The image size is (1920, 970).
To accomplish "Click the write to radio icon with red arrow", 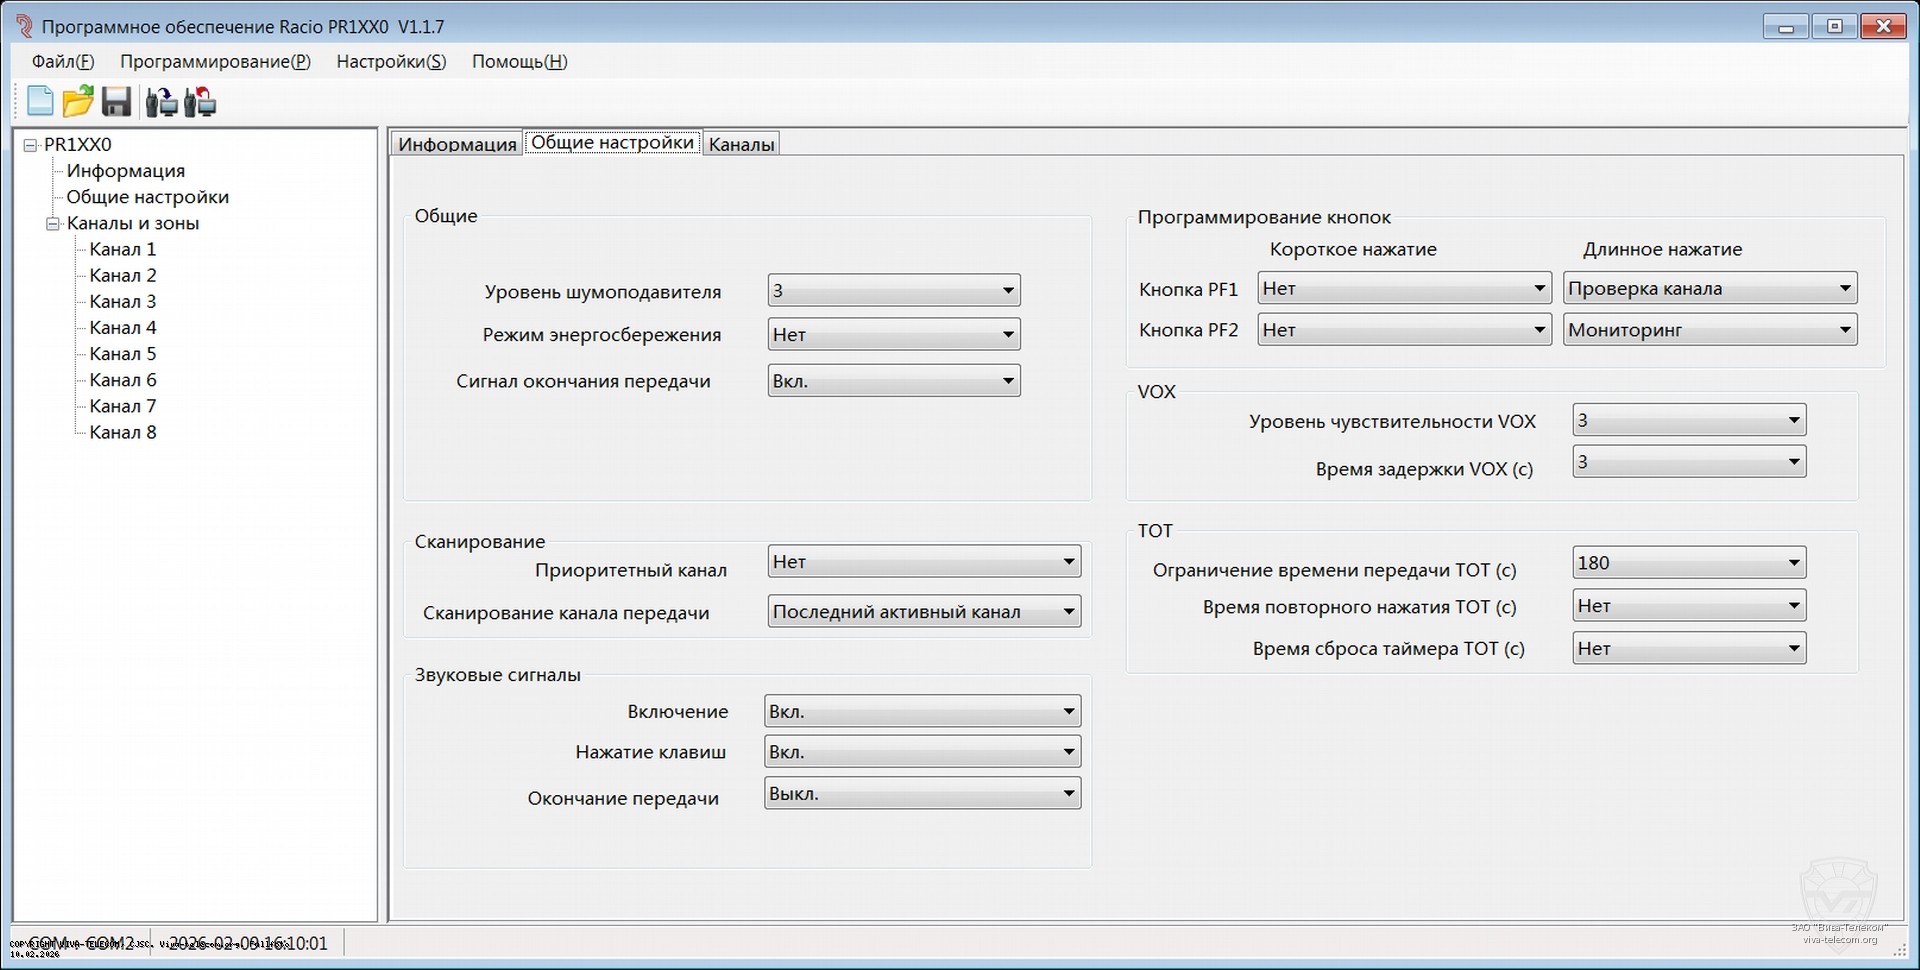I will [x=200, y=102].
